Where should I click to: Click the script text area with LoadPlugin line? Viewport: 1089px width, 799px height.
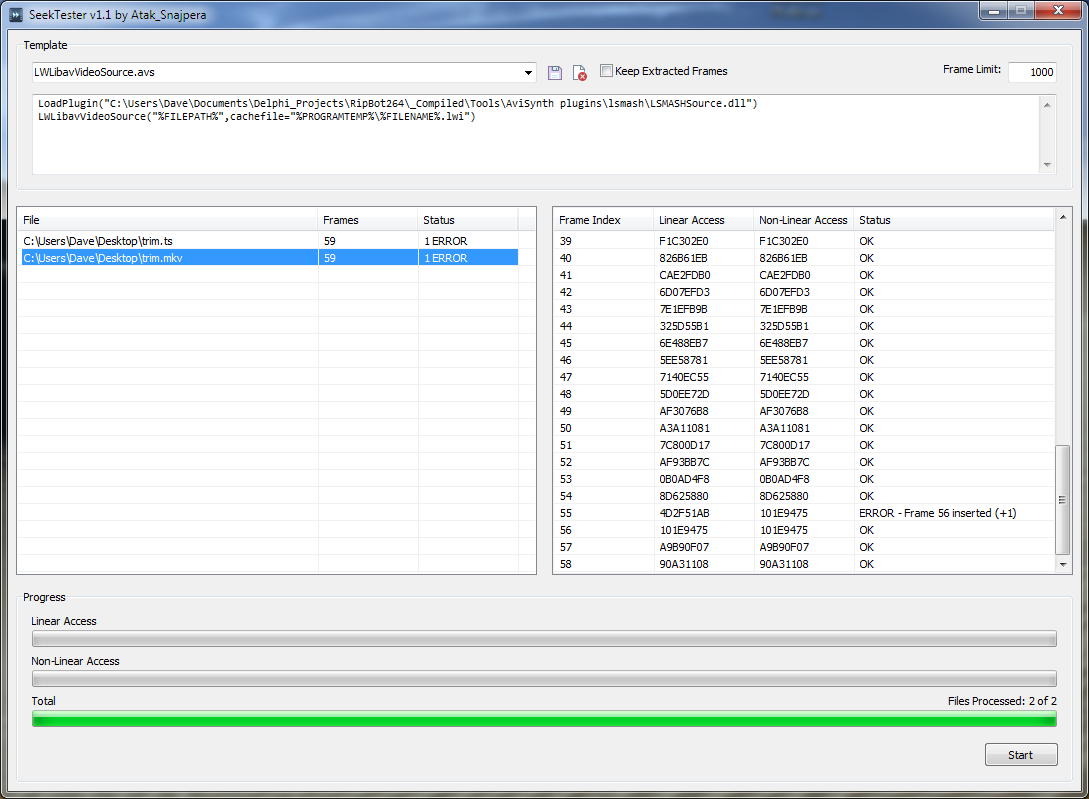click(x=535, y=135)
